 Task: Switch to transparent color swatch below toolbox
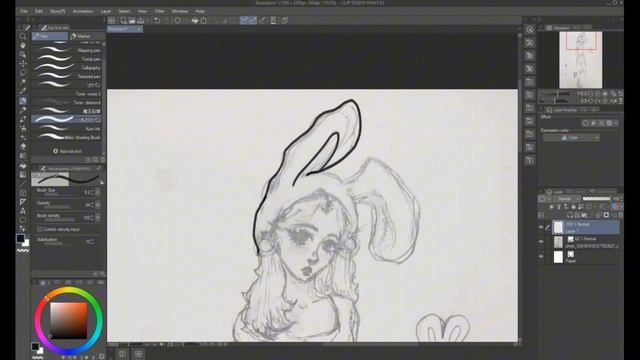[x=23, y=251]
